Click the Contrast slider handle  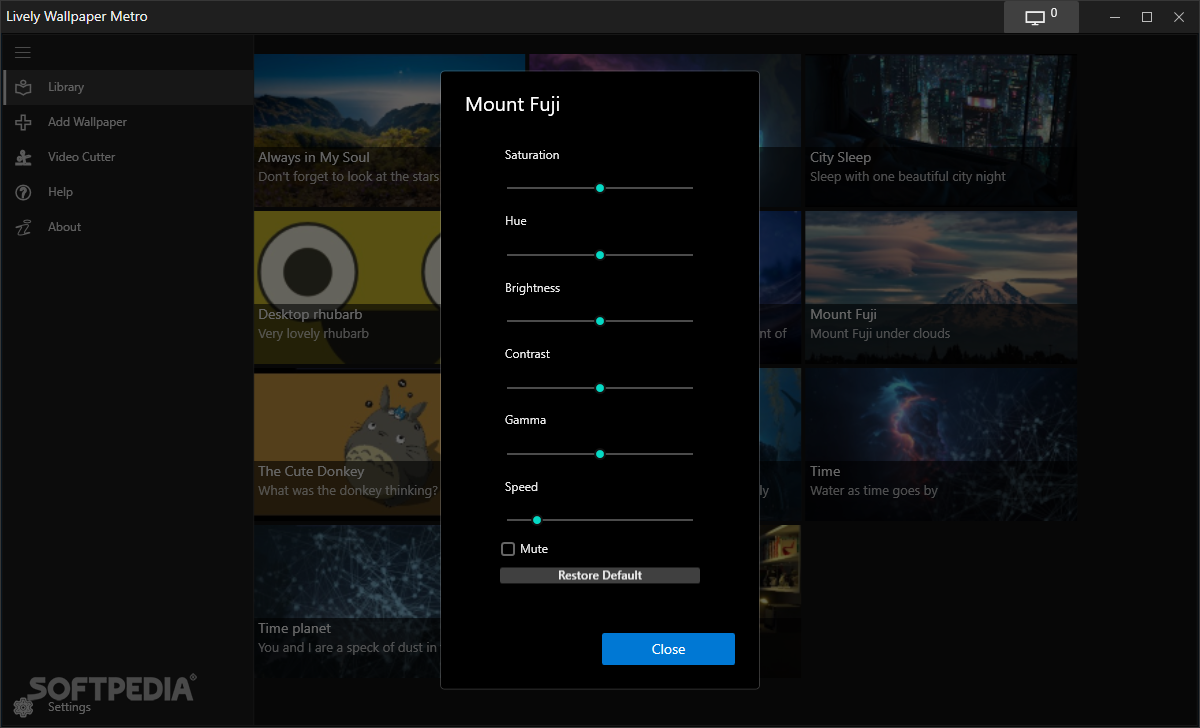click(x=600, y=388)
